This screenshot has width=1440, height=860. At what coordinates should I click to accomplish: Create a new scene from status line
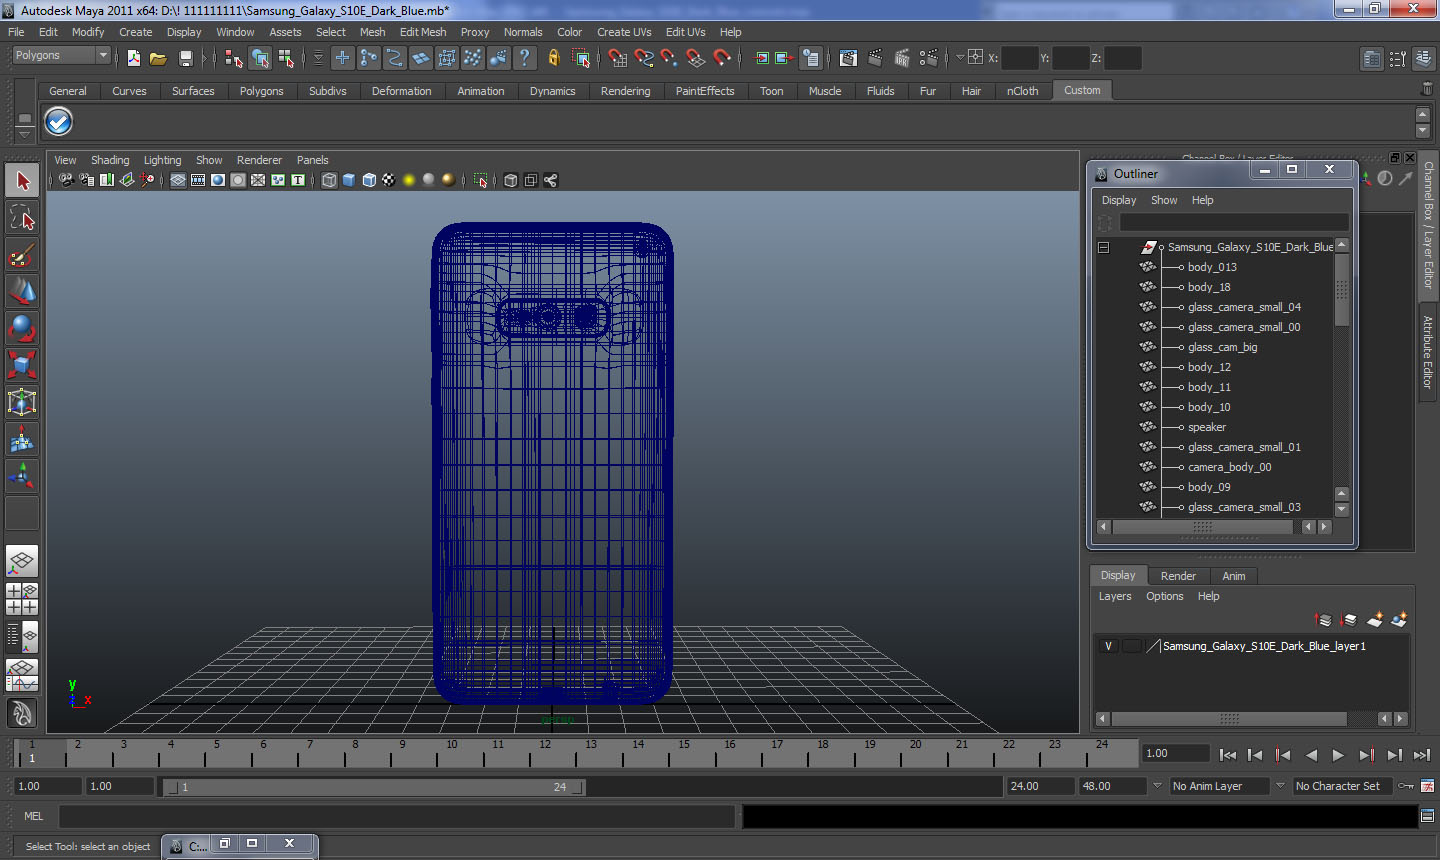click(134, 59)
